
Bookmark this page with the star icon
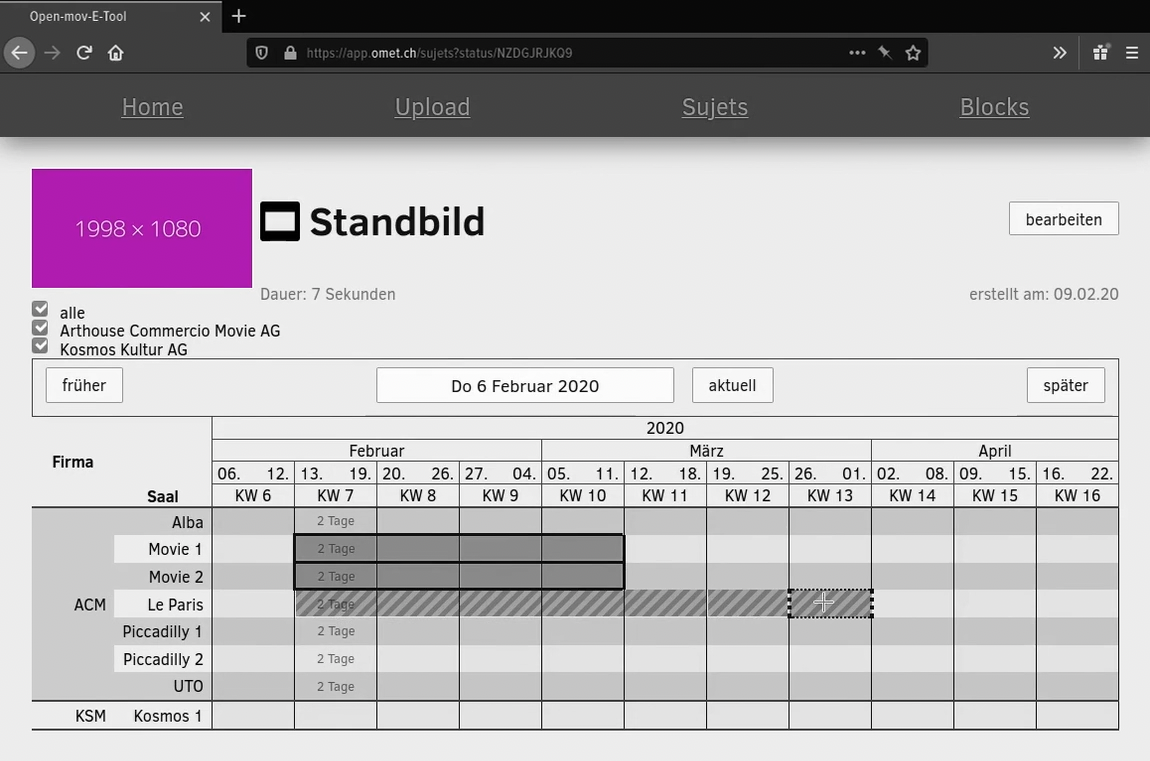pyautogui.click(x=913, y=53)
